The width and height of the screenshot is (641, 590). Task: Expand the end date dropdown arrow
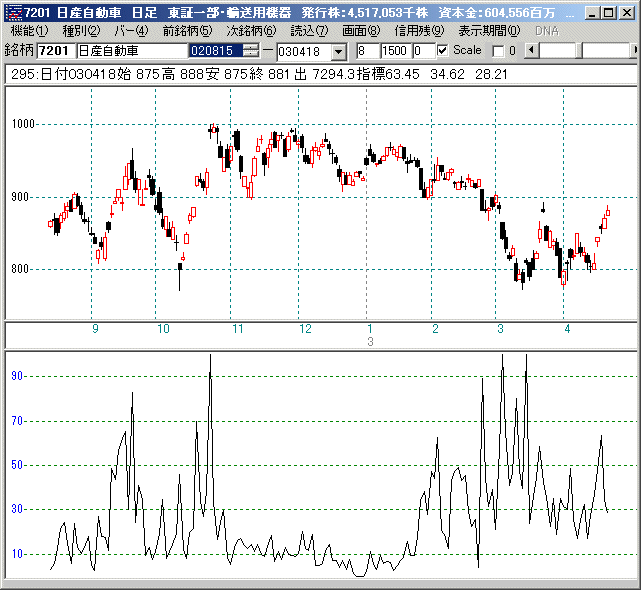tap(339, 52)
